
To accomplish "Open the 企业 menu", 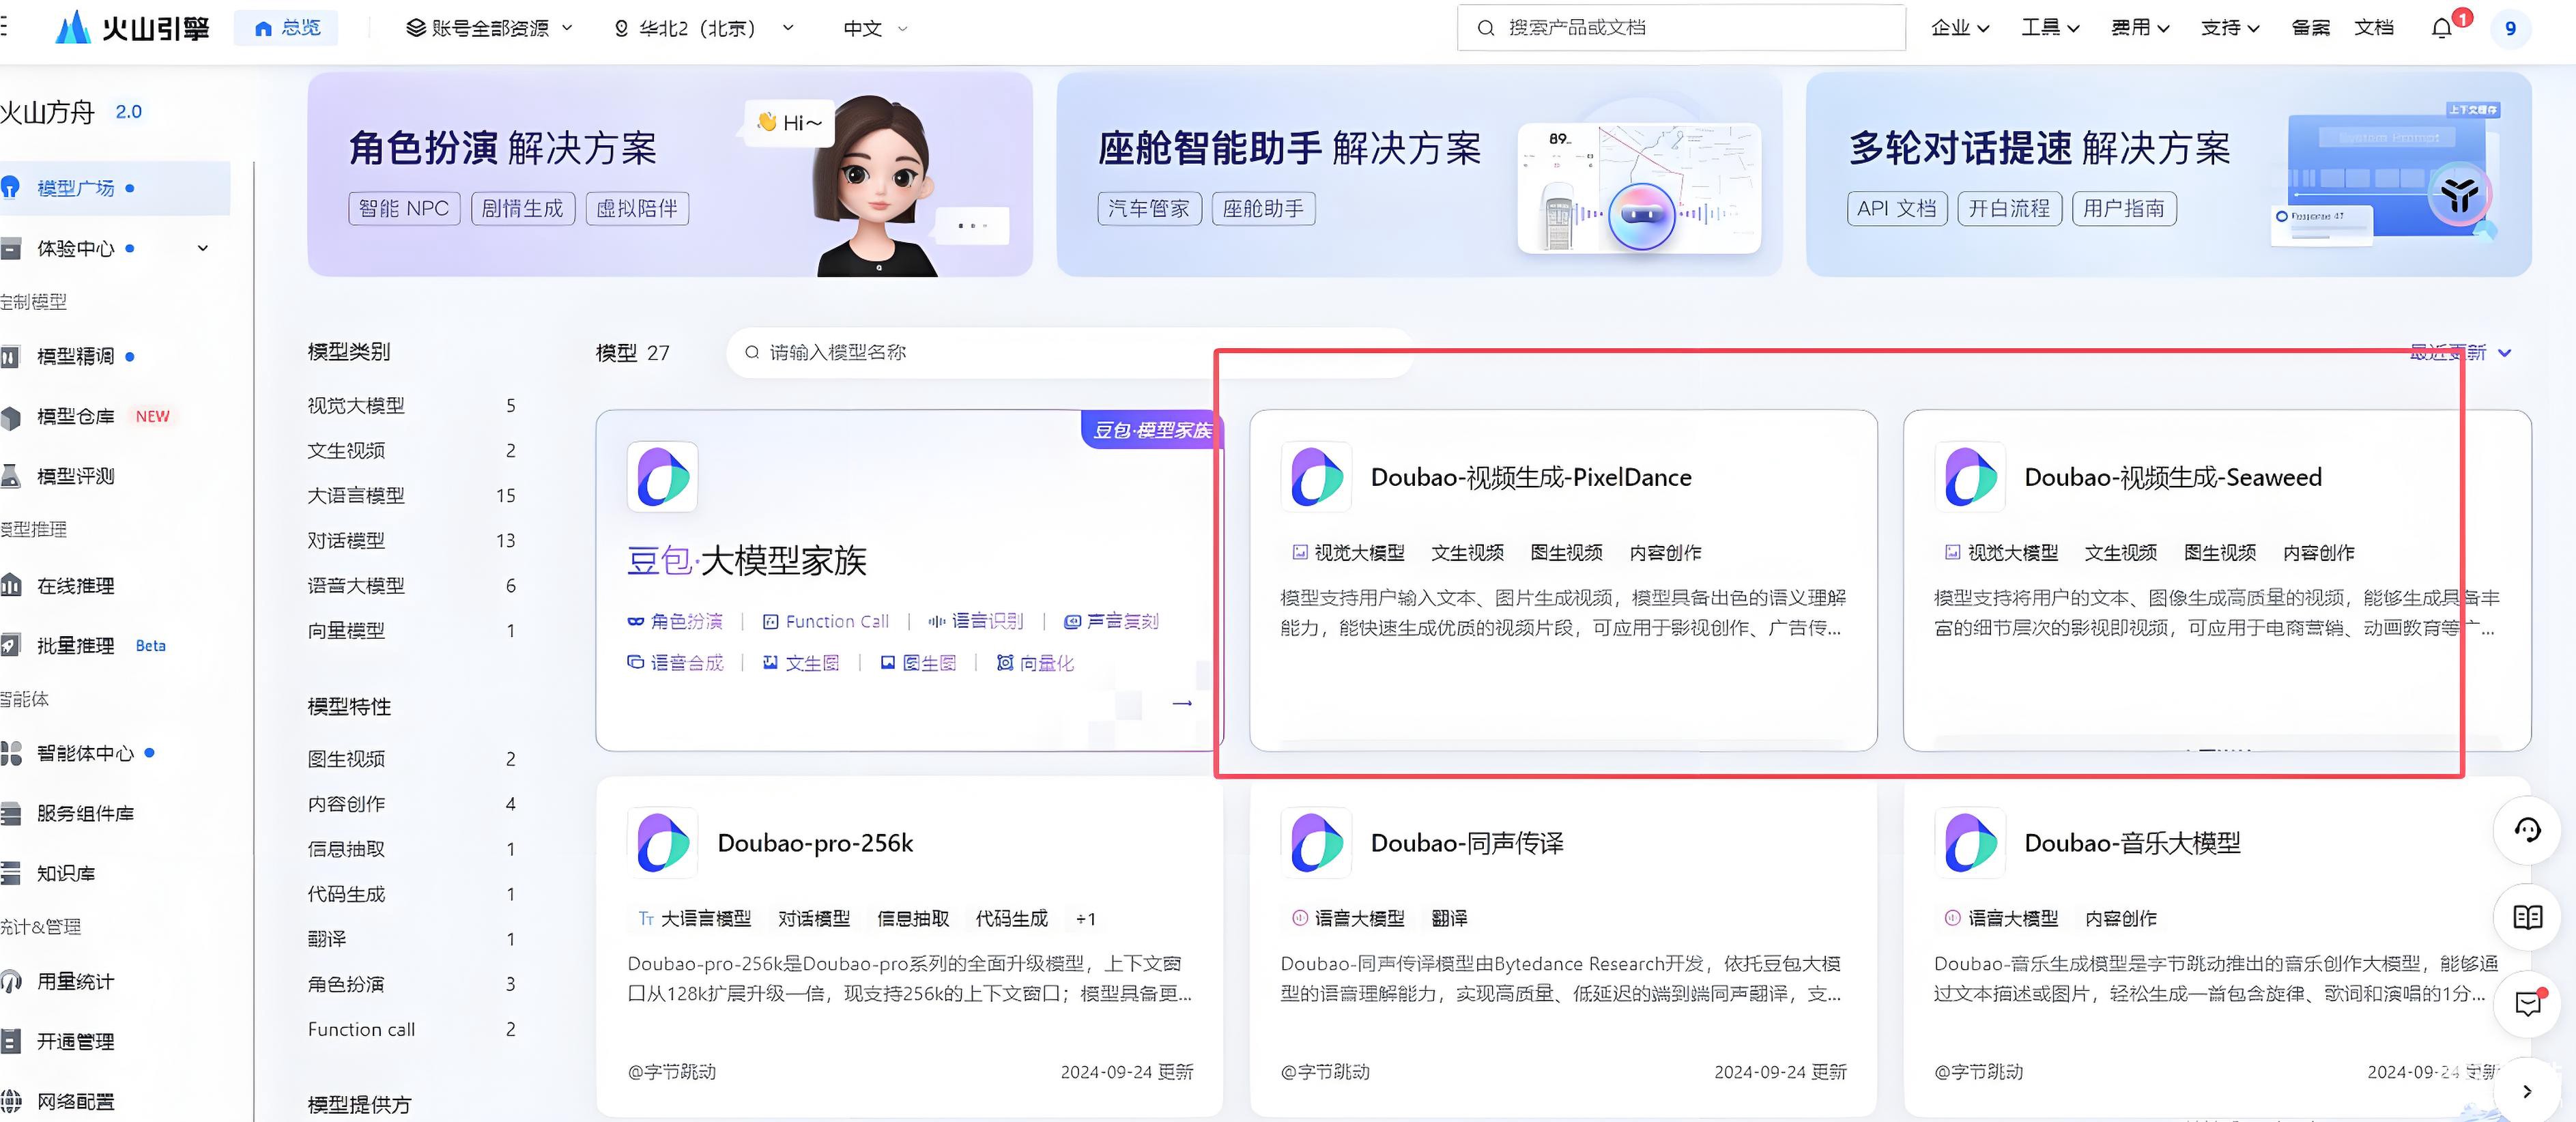I will (x=1959, y=28).
